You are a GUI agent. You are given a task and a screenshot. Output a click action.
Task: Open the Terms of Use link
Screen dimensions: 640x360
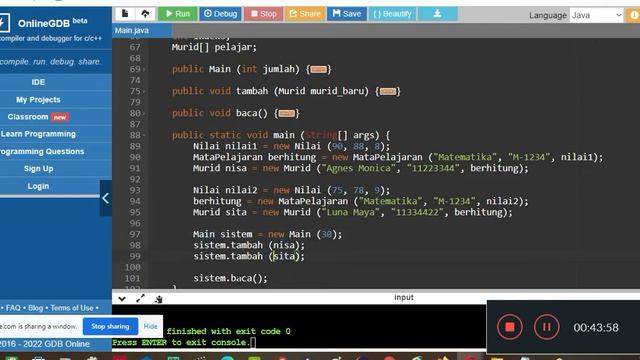72,308
